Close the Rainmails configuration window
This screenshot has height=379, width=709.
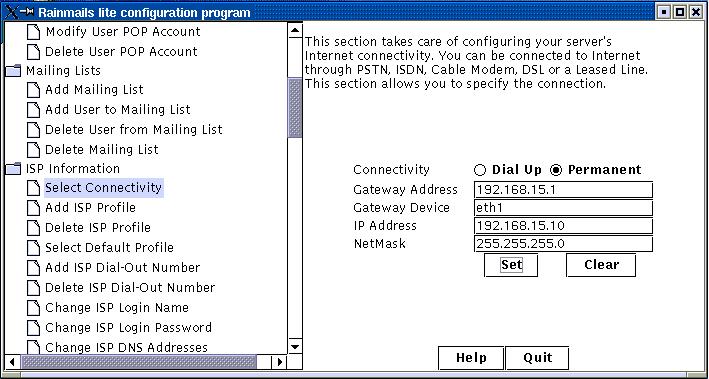point(695,12)
